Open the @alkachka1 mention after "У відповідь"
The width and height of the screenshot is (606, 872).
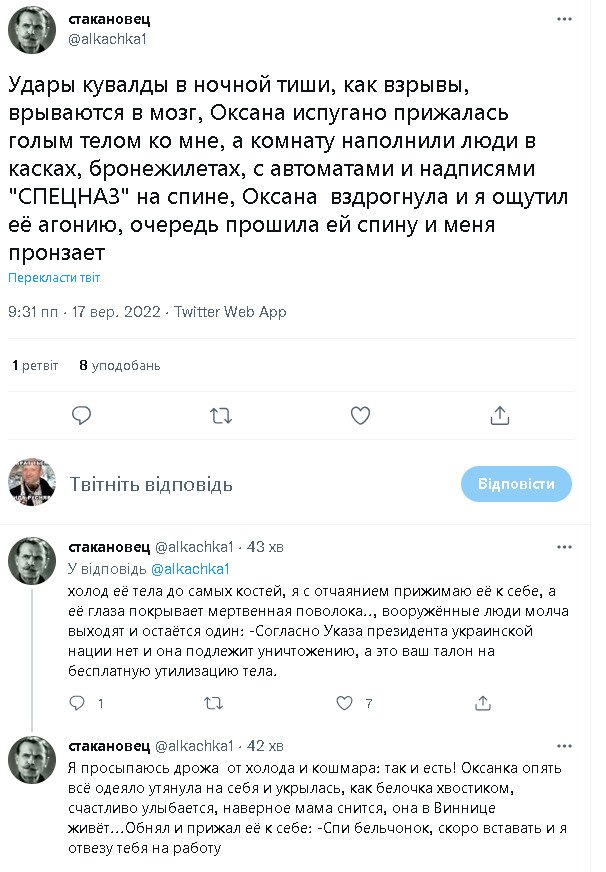pos(191,568)
